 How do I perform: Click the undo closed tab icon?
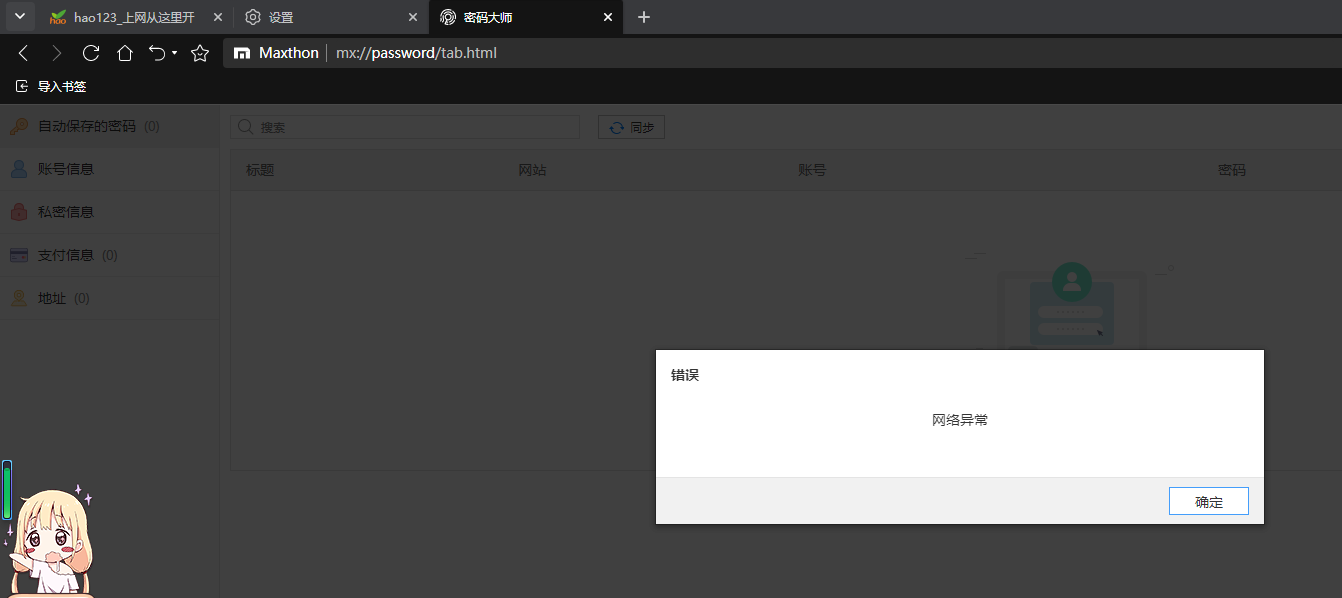(157, 53)
